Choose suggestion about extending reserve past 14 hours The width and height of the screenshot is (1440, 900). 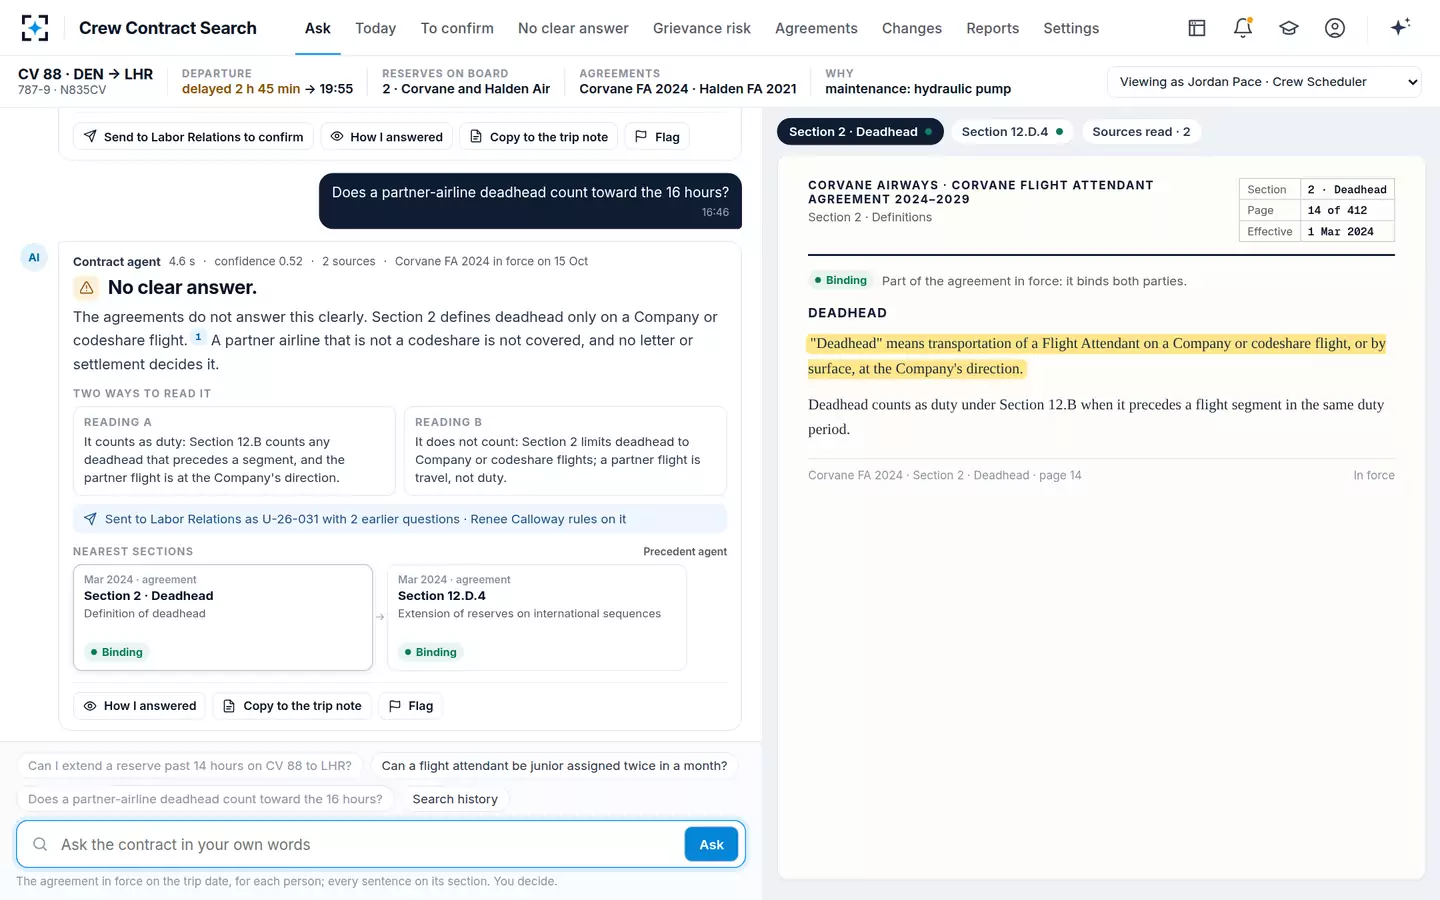[190, 766]
